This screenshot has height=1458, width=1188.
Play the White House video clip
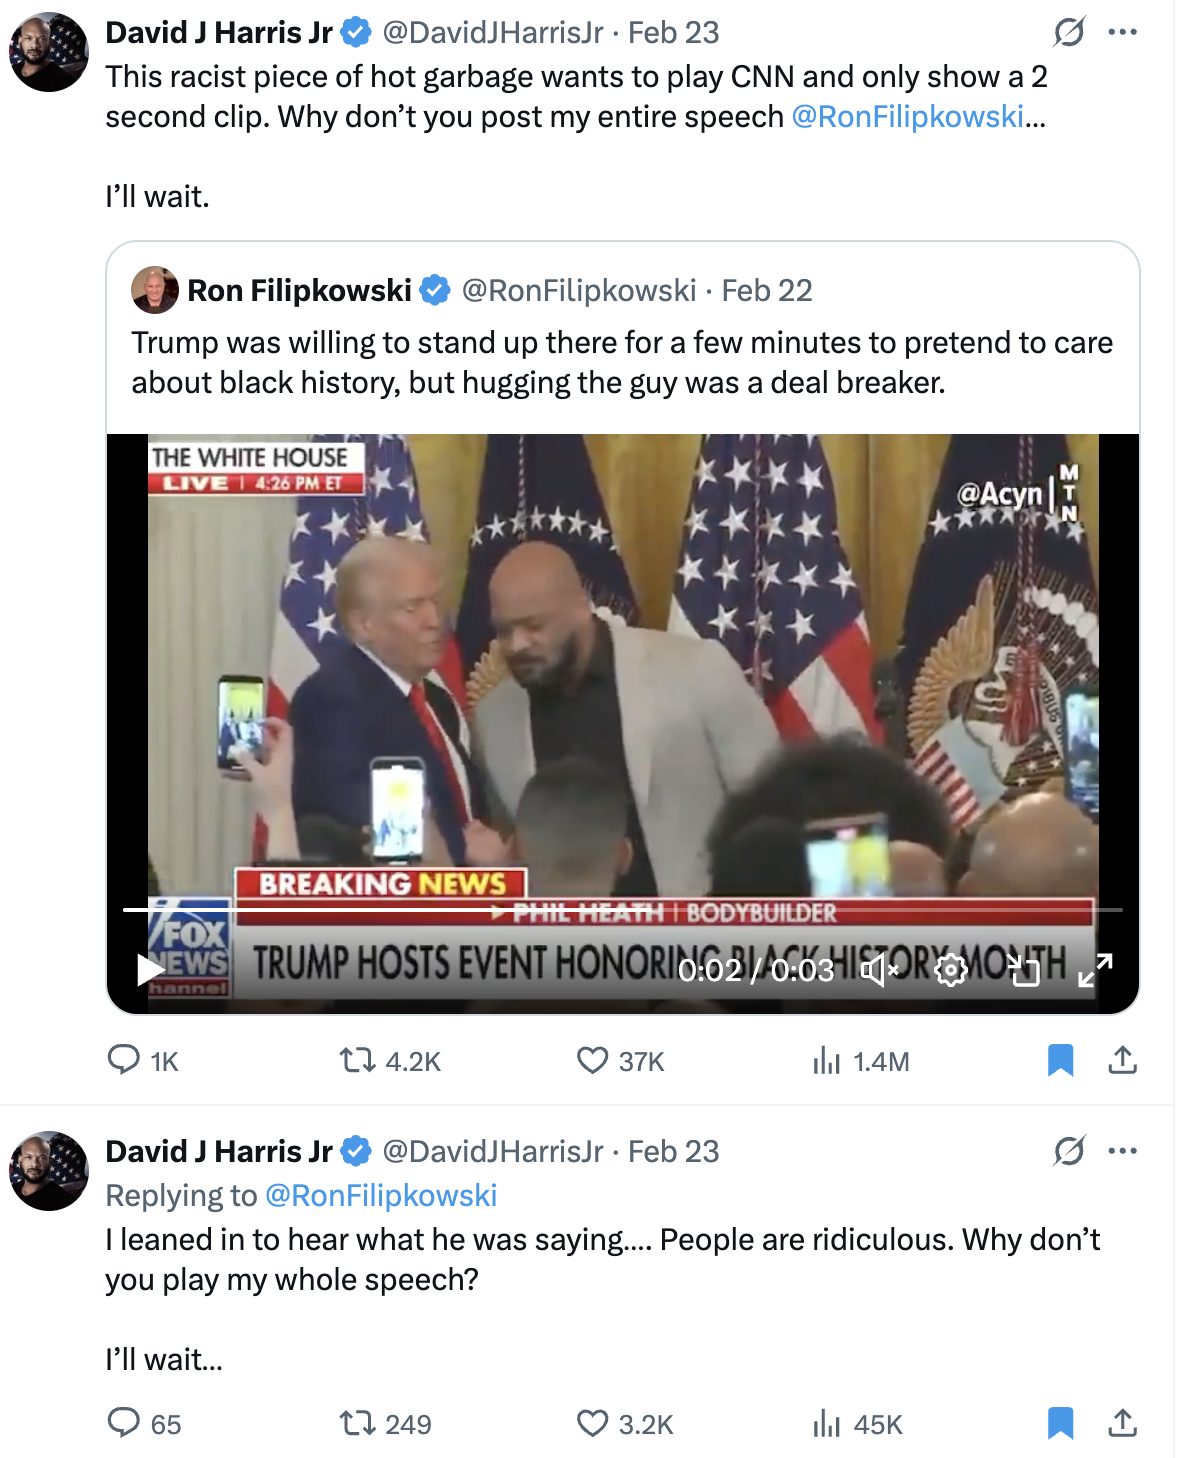coord(150,969)
